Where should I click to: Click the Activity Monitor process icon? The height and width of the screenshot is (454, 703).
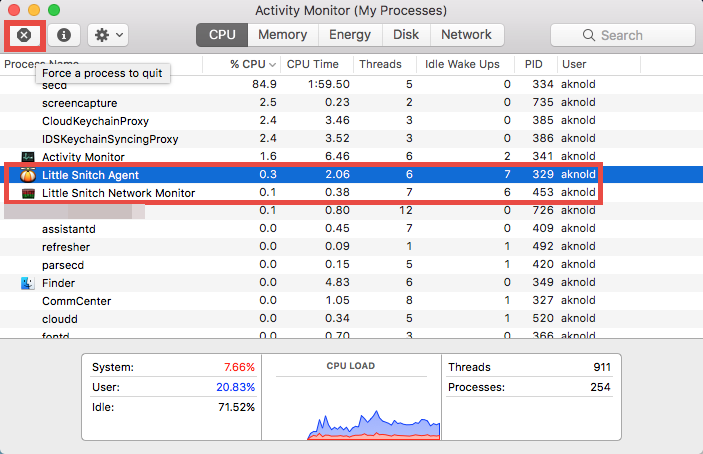pos(28,157)
